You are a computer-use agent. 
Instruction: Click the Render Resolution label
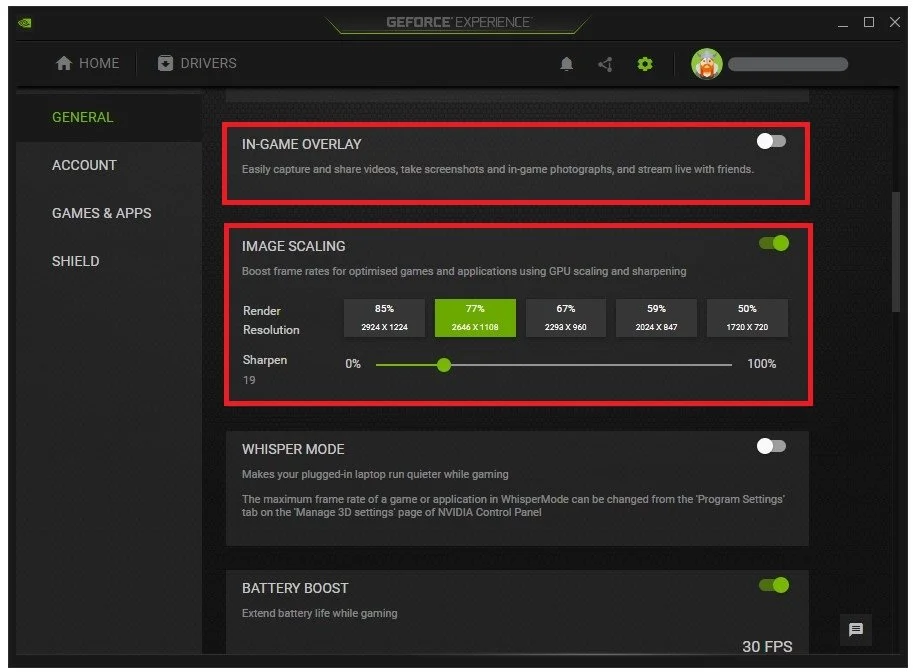coord(271,320)
